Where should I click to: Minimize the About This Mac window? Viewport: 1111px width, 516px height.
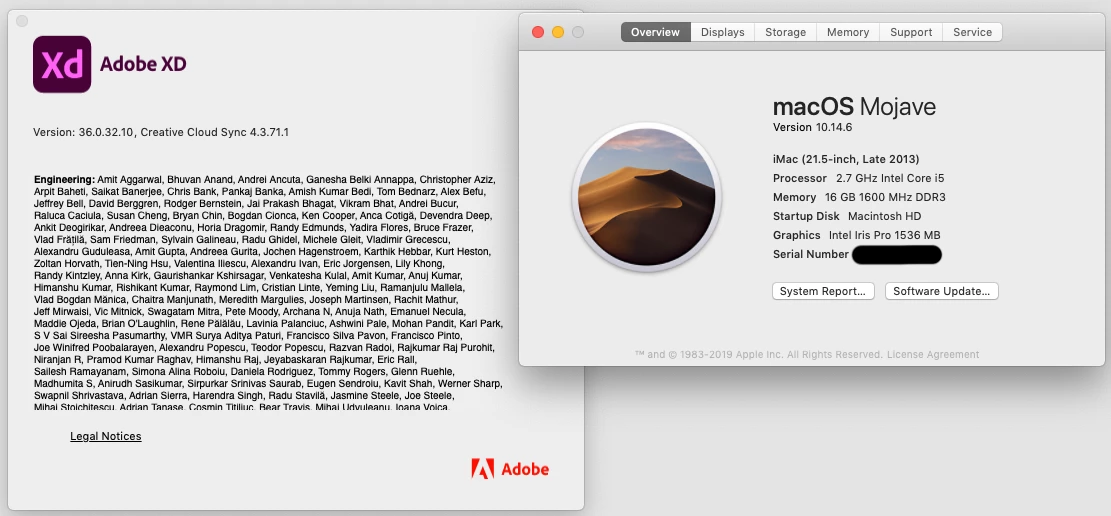tap(558, 32)
